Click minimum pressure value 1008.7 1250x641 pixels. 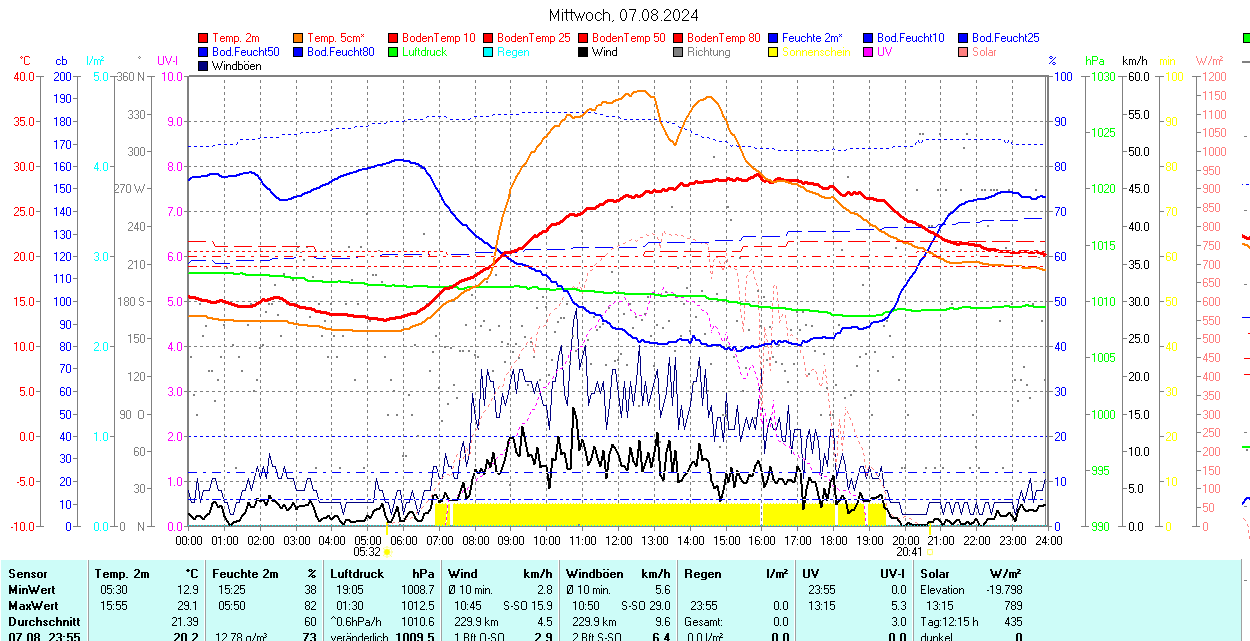(x=417, y=590)
